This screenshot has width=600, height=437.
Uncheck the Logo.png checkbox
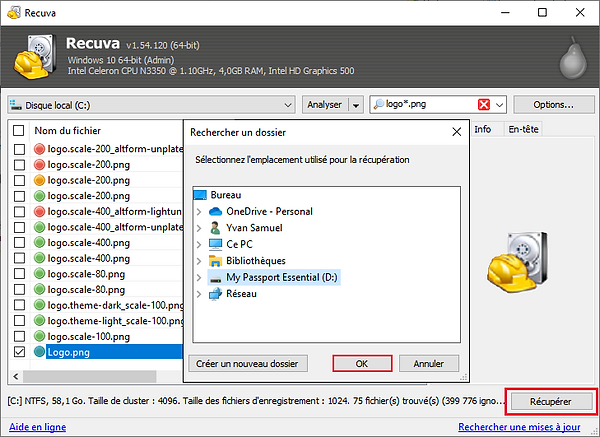tap(19, 352)
